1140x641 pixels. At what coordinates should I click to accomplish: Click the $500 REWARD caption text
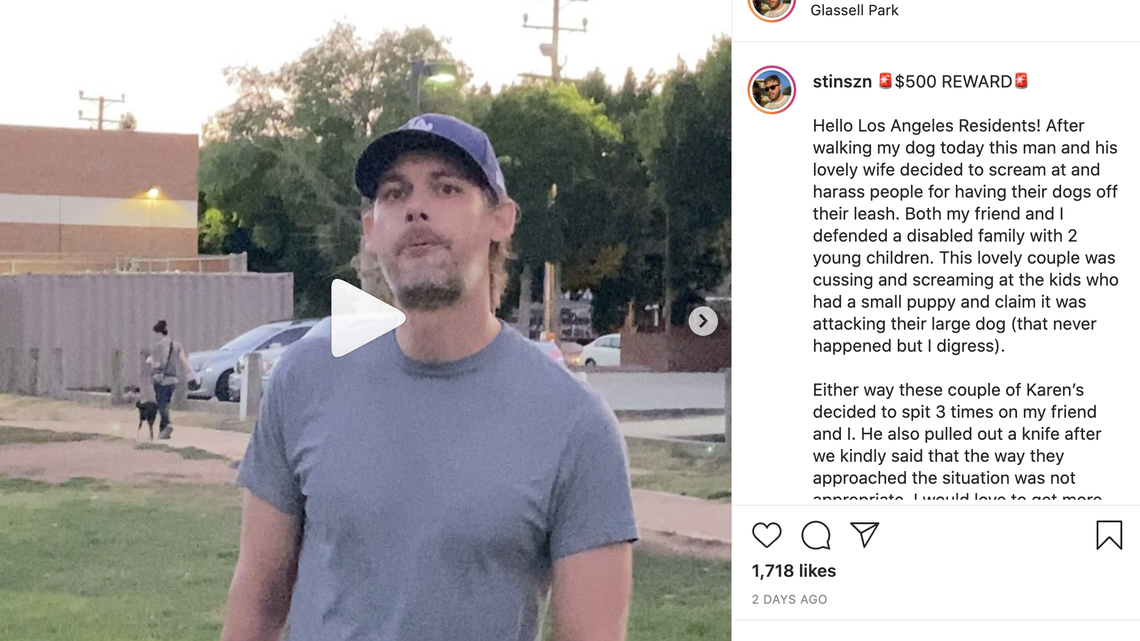click(953, 82)
